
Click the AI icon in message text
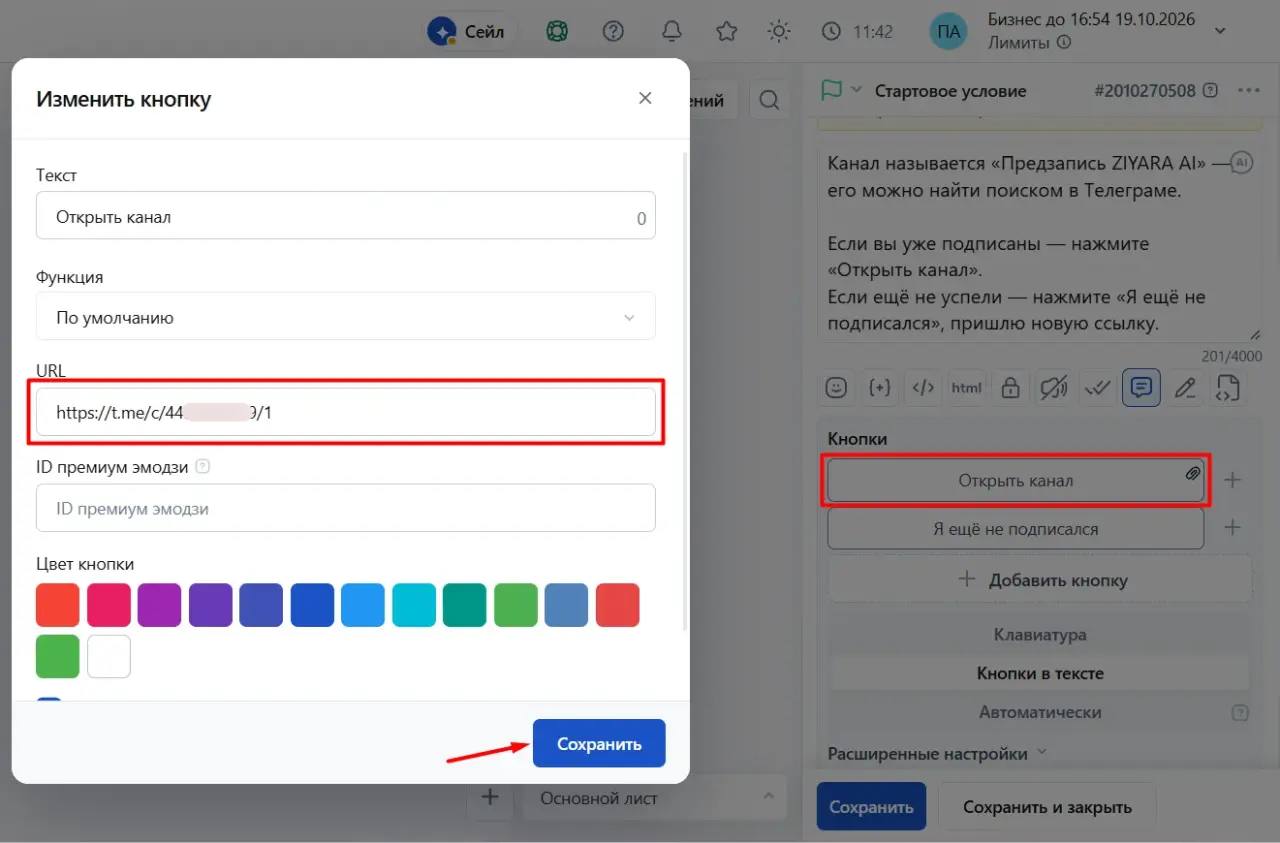1240,162
